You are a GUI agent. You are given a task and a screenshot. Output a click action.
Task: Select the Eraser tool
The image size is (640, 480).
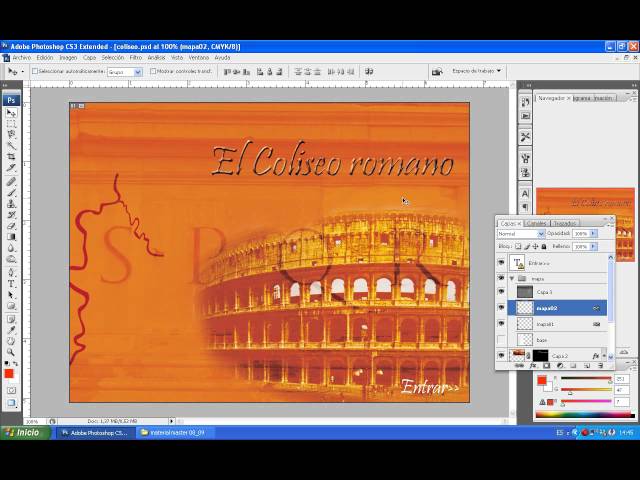coord(11,226)
